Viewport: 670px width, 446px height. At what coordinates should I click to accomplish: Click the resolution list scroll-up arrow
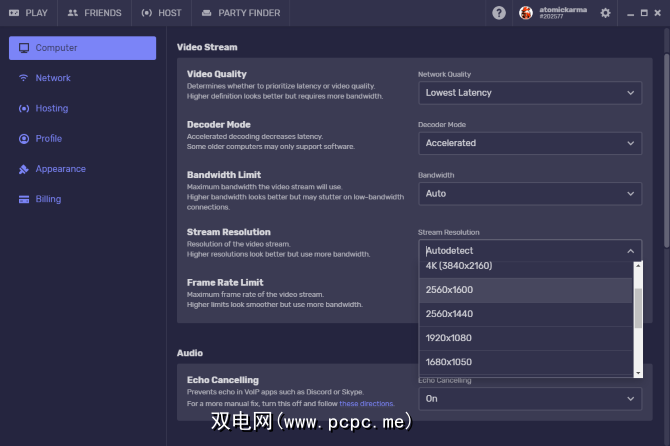[x=638, y=265]
